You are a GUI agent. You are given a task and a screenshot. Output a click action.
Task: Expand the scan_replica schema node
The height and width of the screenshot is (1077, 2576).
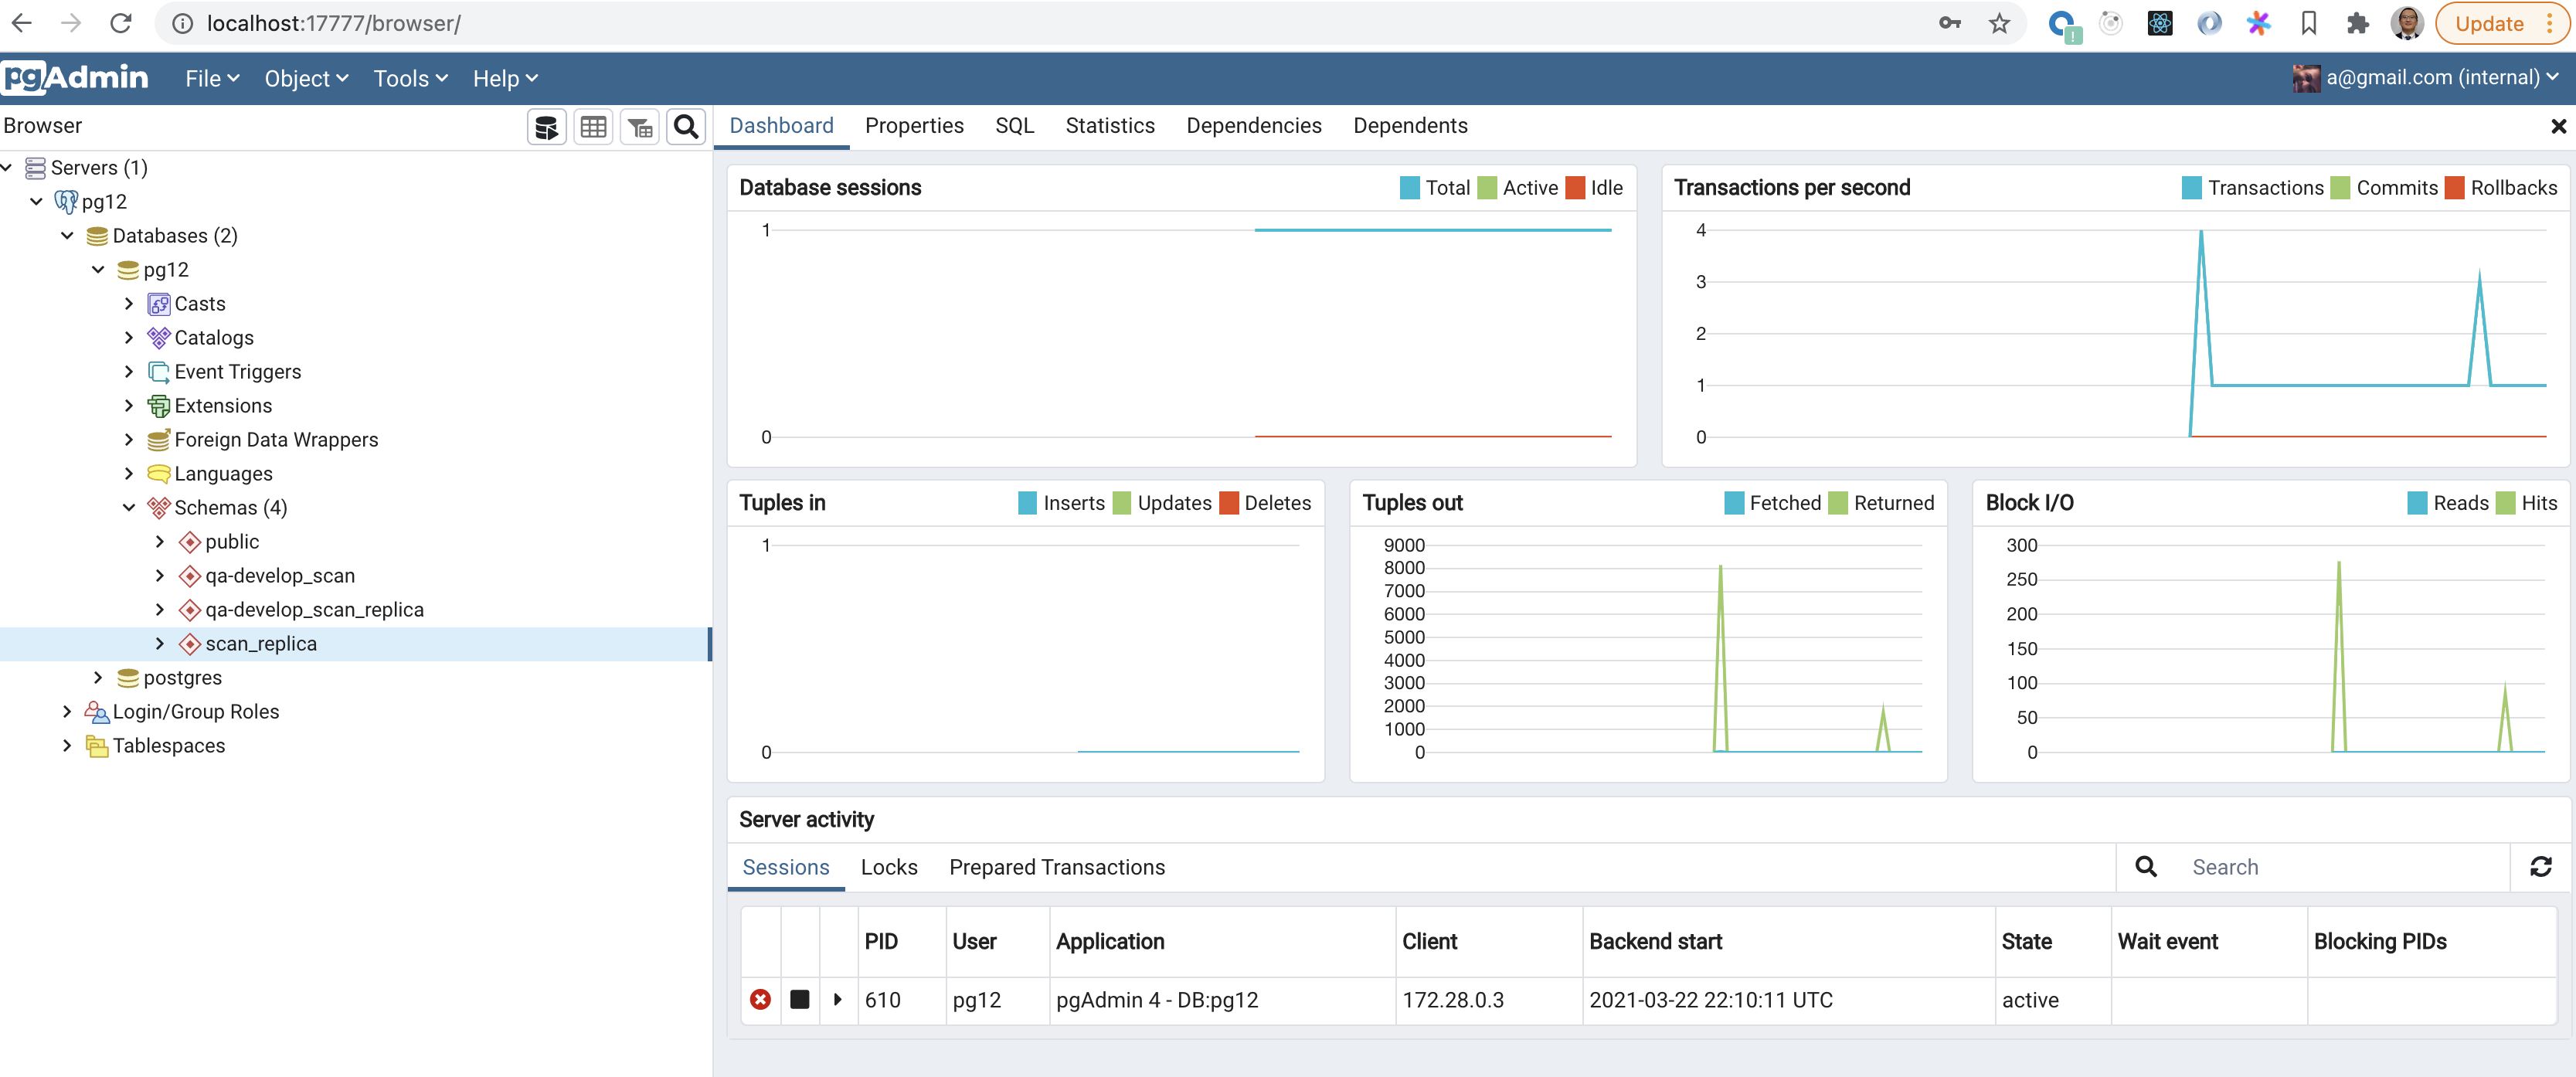point(160,644)
